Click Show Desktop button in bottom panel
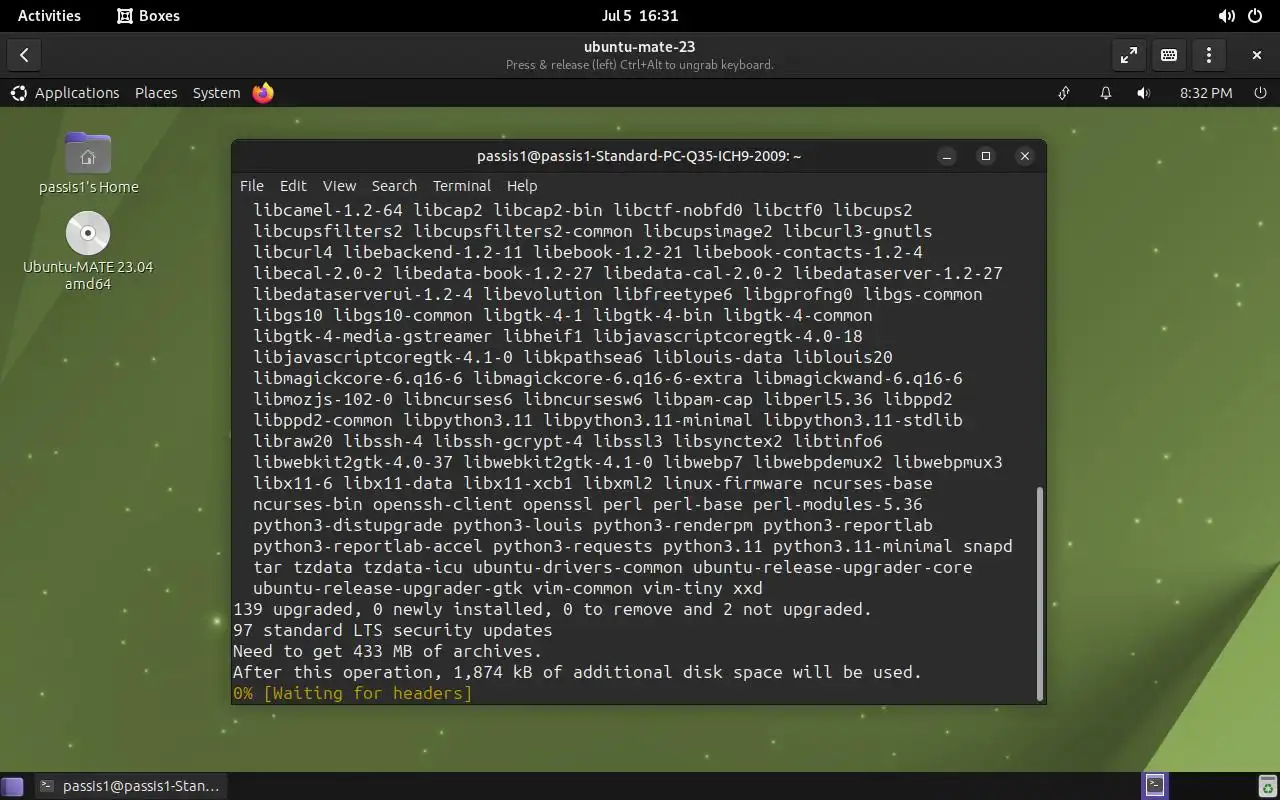This screenshot has width=1280, height=800. pyautogui.click(x=12, y=786)
